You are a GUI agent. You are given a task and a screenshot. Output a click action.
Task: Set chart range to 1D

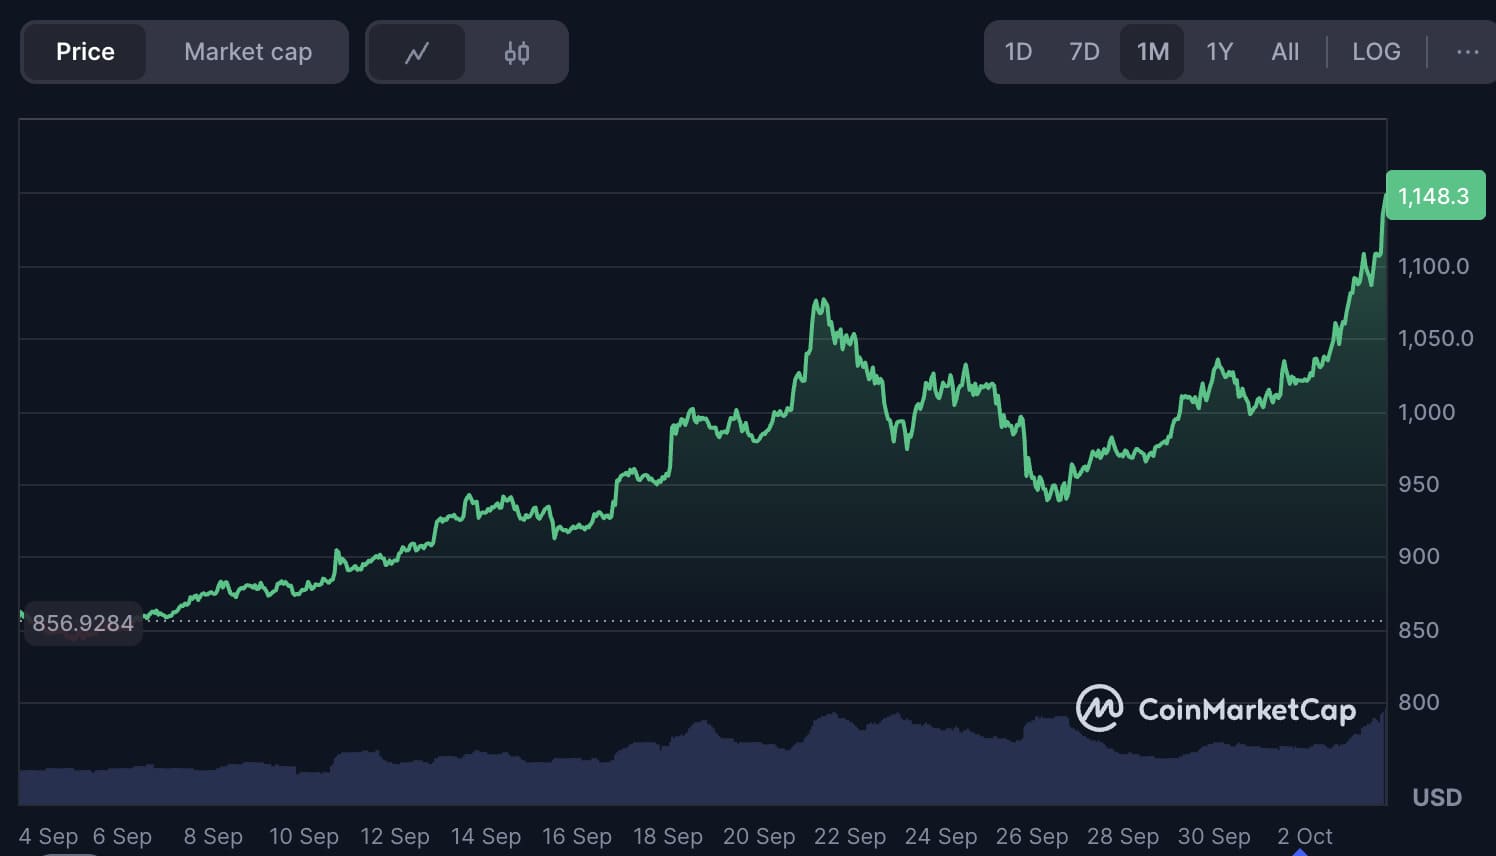[1018, 52]
